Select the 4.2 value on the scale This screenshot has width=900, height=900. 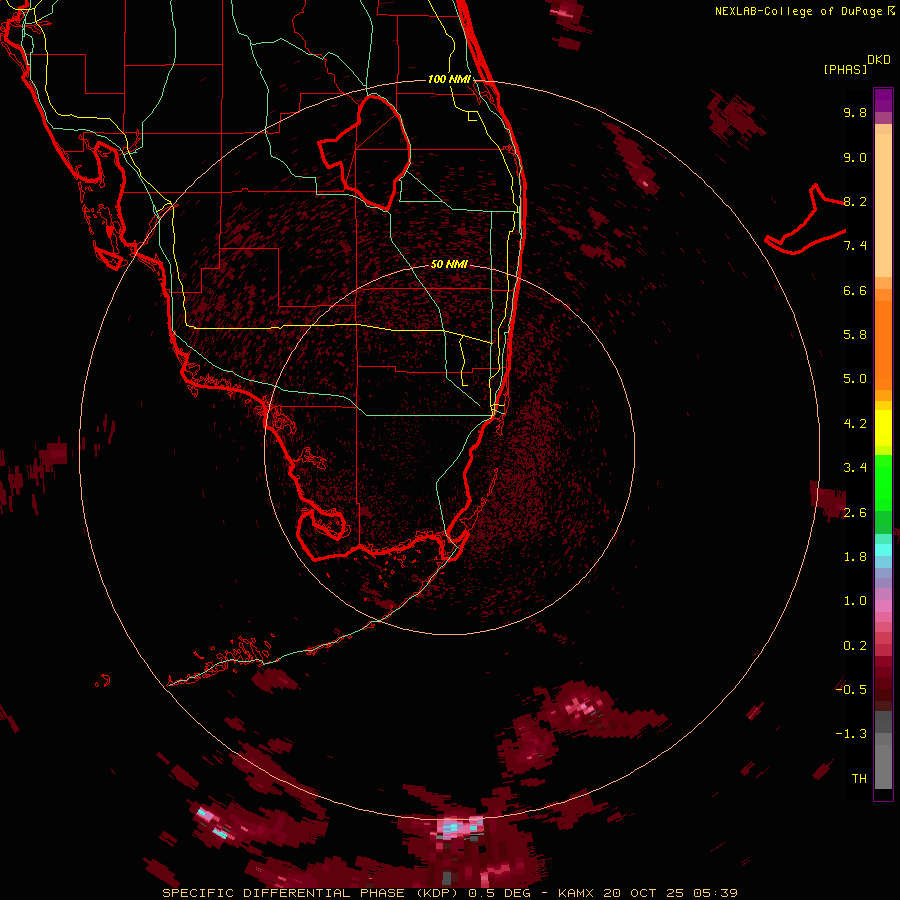[855, 424]
